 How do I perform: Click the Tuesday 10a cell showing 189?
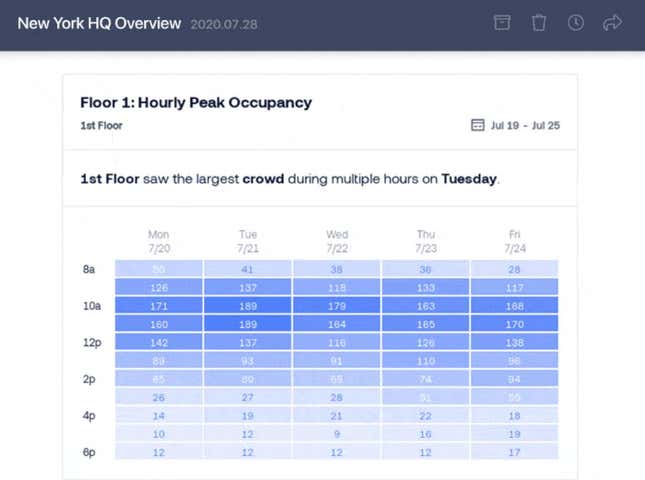coord(248,306)
